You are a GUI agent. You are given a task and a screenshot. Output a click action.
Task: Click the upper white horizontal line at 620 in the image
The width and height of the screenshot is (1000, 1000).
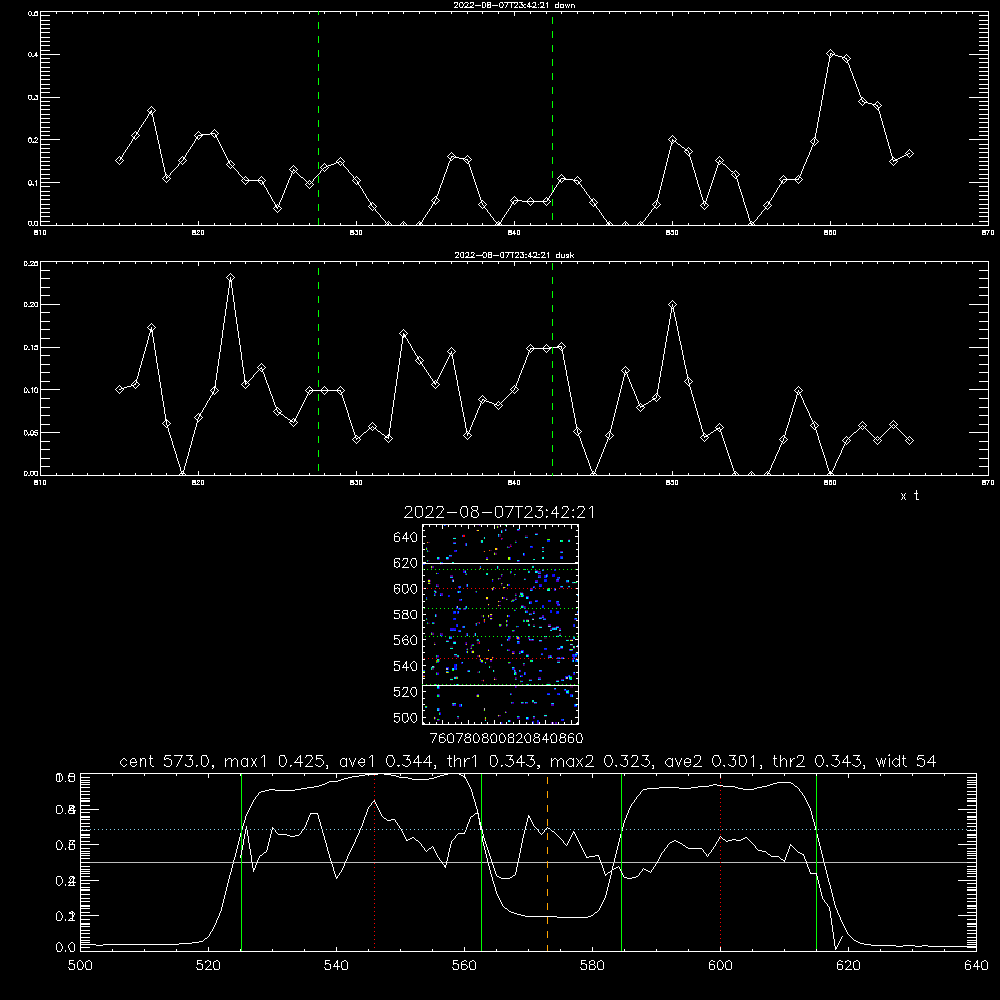point(501,563)
